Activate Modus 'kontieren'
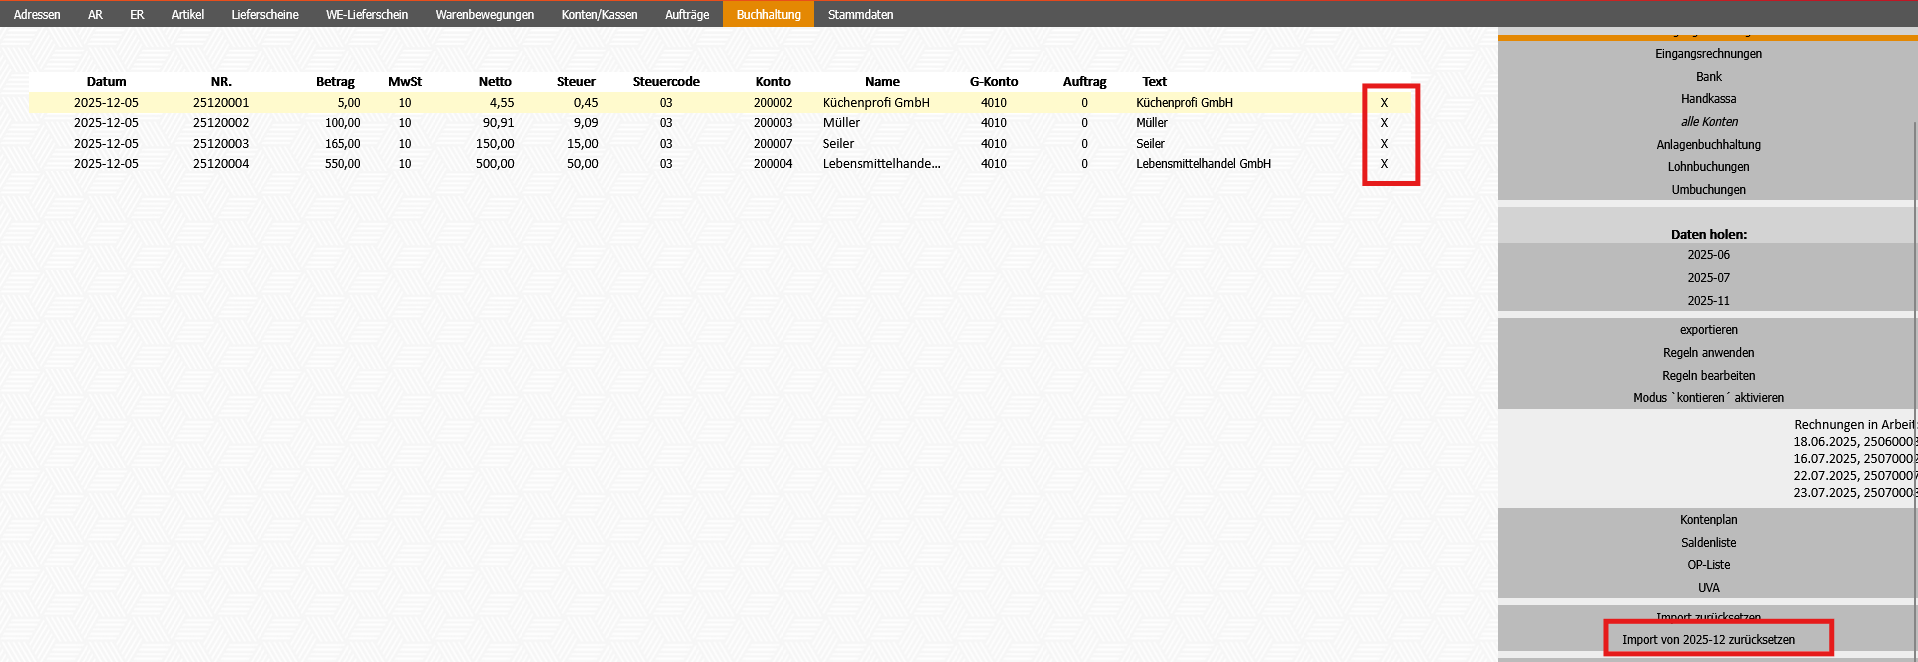The height and width of the screenshot is (662, 1918). (1708, 398)
